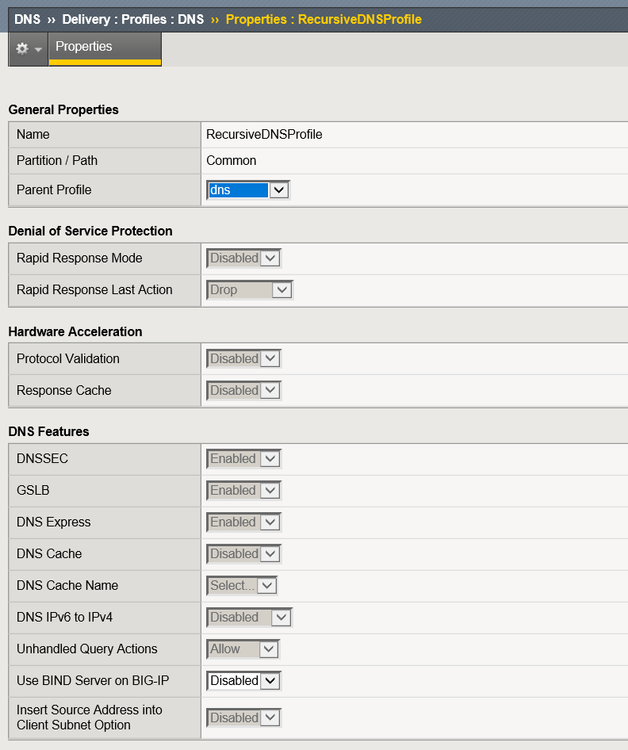
Task: Open the Protocol Validation dropdown
Action: pos(244,359)
